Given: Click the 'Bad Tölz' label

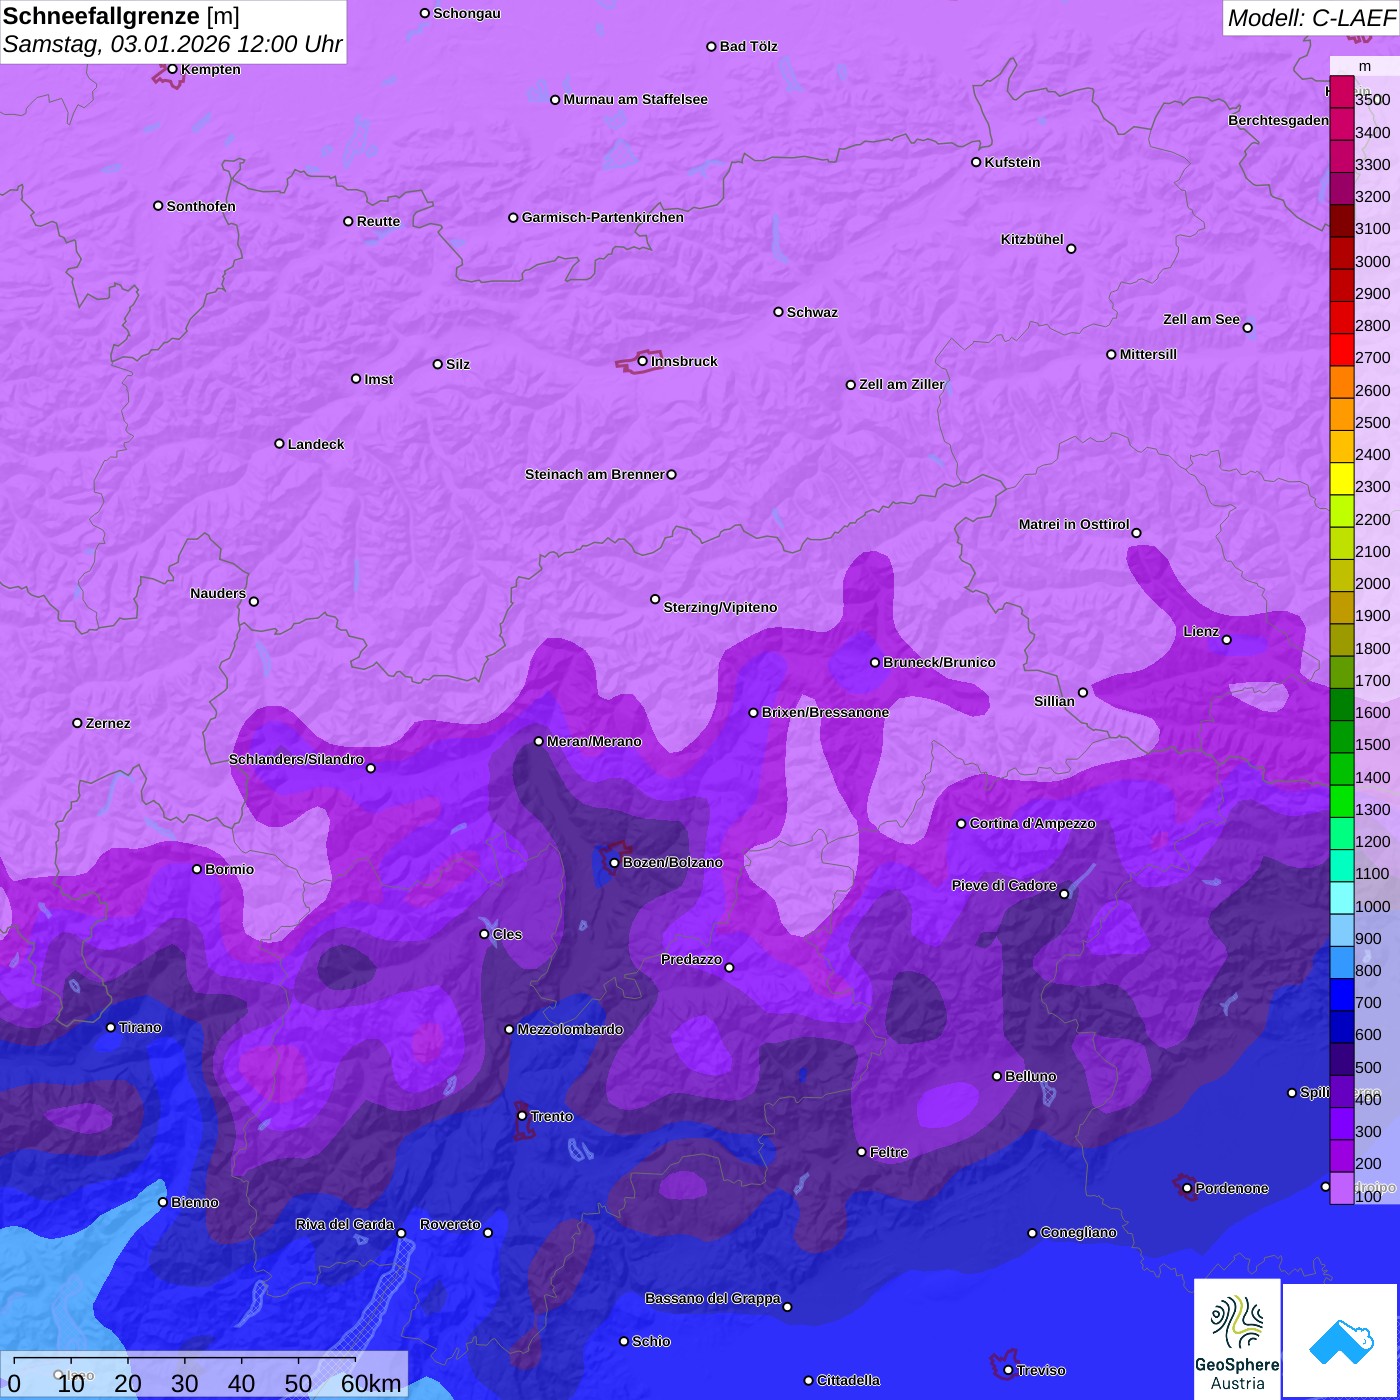Looking at the screenshot, I should point(748,46).
